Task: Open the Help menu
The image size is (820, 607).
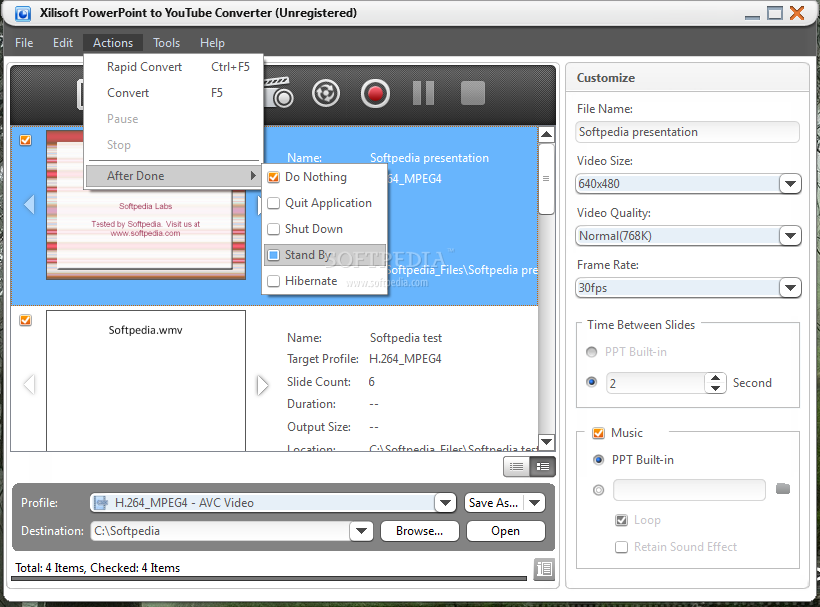Action: pos(212,43)
